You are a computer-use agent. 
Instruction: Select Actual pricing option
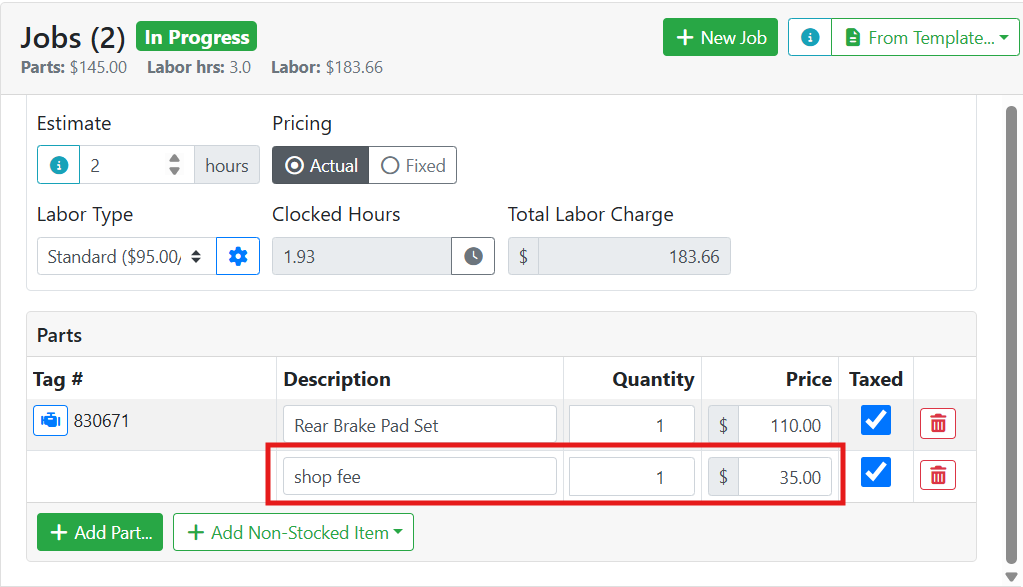pos(320,165)
